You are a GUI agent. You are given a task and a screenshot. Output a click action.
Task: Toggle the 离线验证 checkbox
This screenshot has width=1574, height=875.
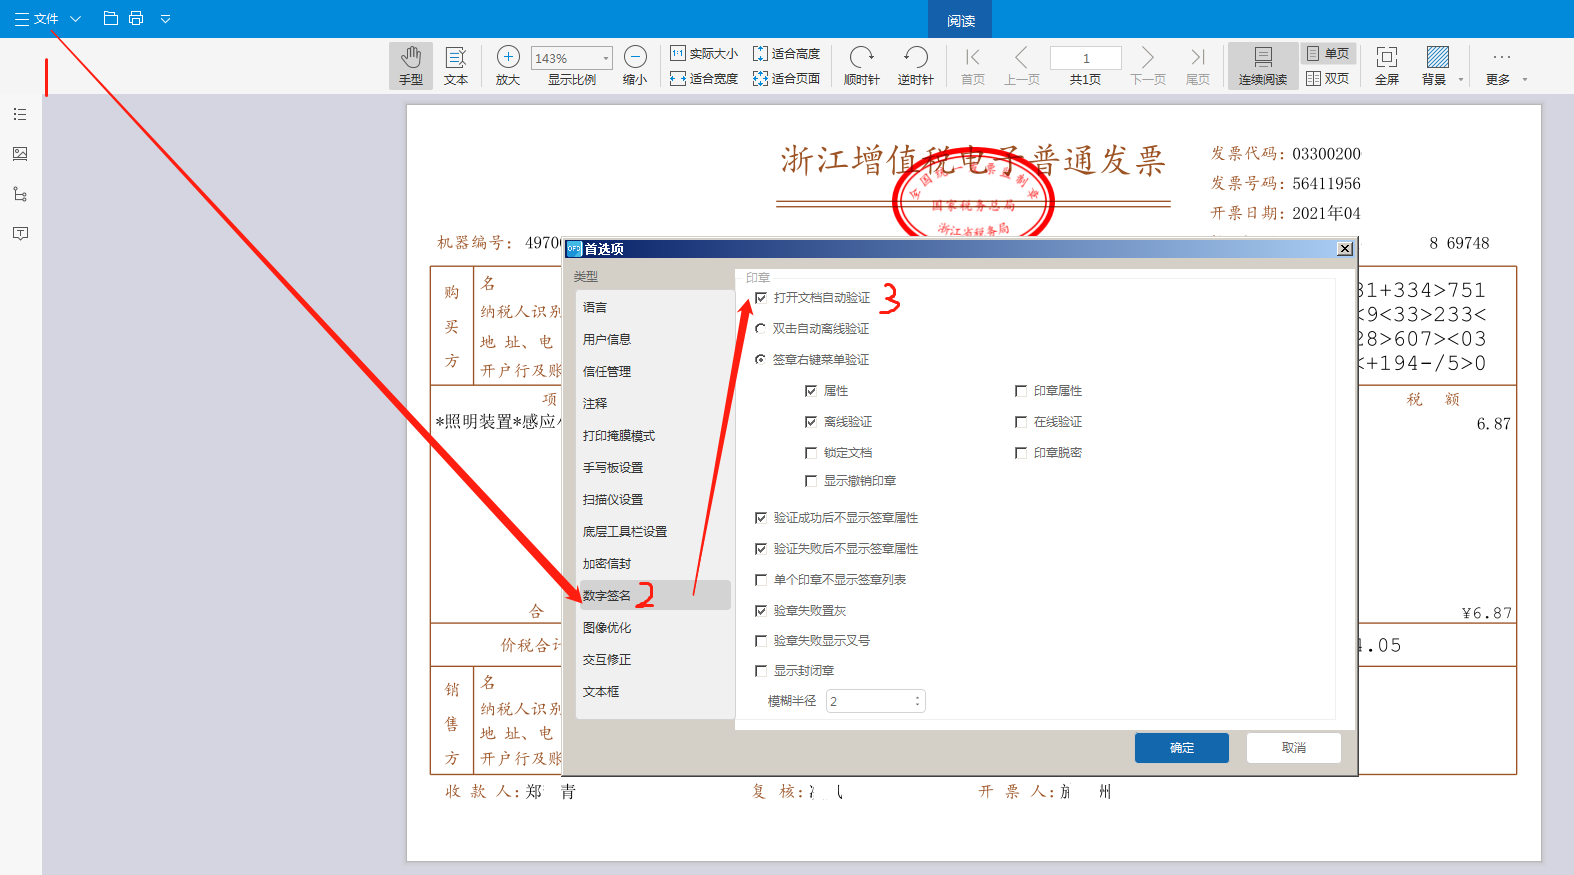[x=811, y=422]
